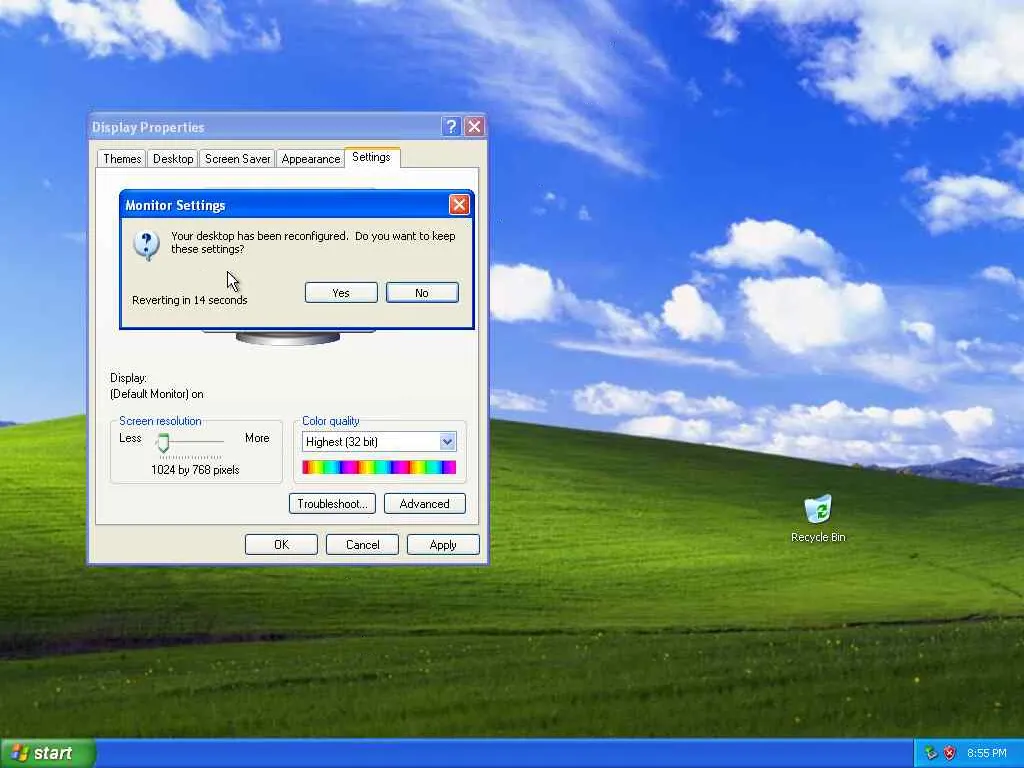Click the question mark icon in Monitor Settings
The image size is (1024, 768).
point(146,246)
